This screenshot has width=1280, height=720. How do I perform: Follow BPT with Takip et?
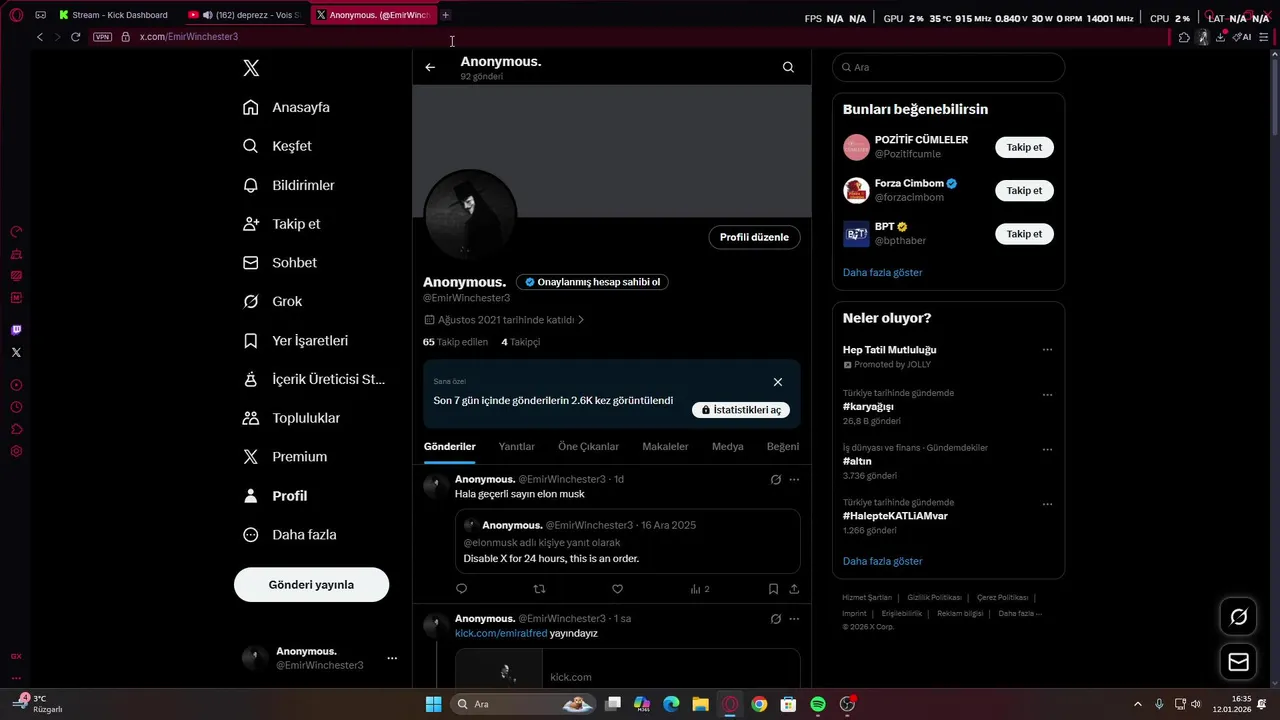click(1024, 234)
